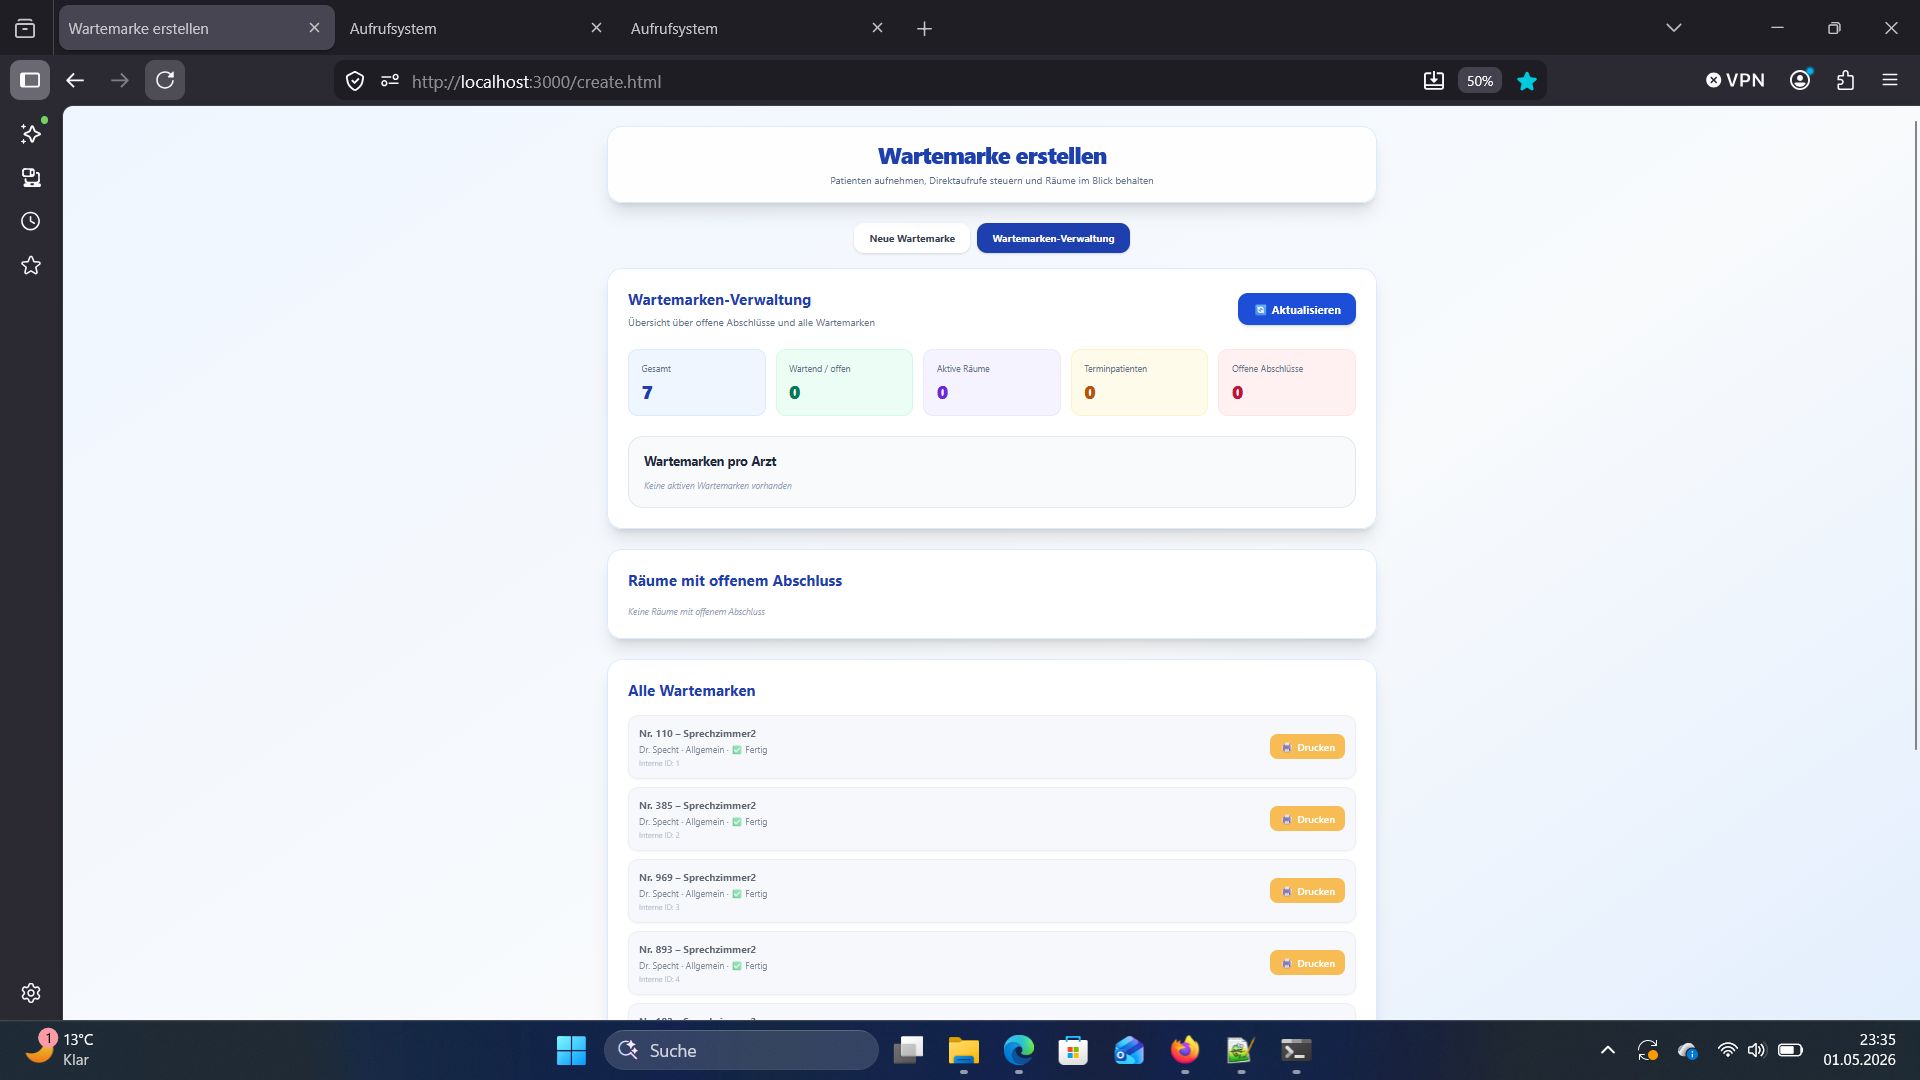Print ticket Nr. 893 with Drucken
1920x1080 pixels.
[x=1307, y=963]
